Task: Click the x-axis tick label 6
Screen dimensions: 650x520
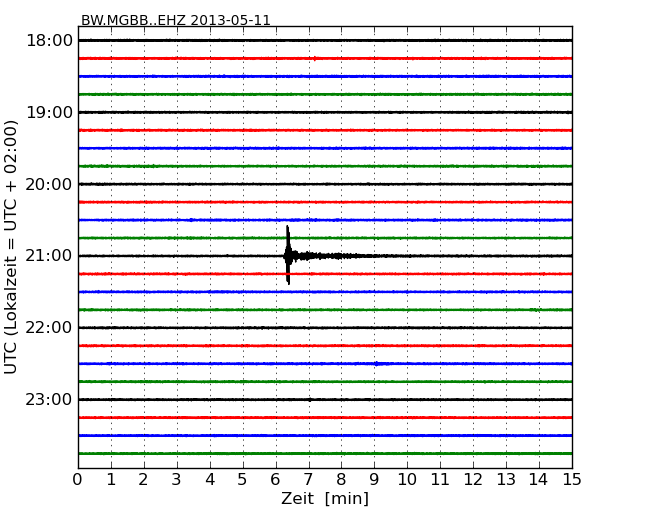Action: click(275, 480)
